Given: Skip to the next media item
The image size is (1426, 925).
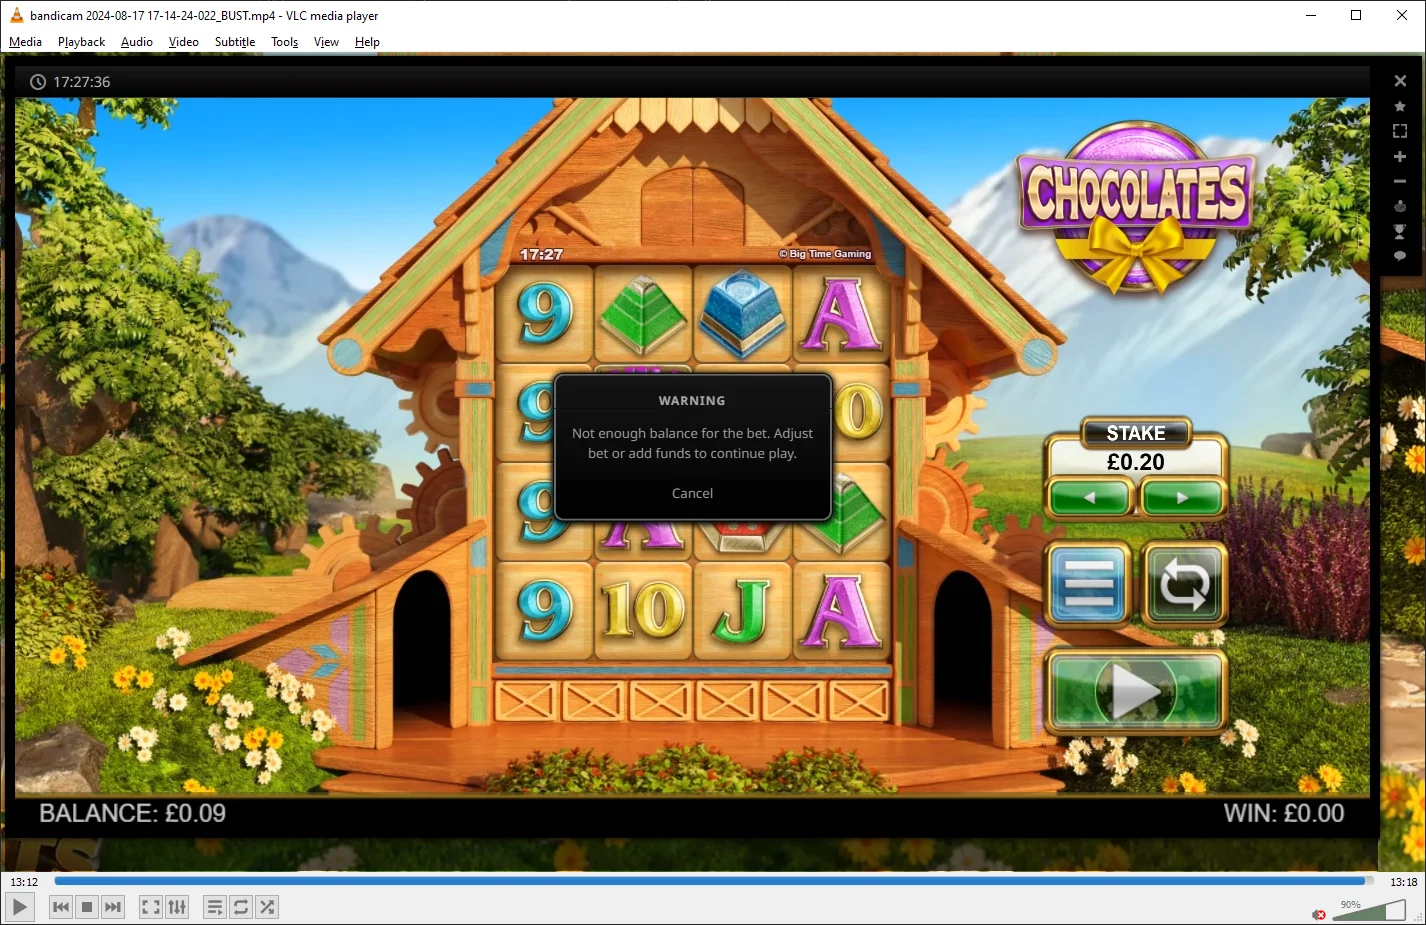Looking at the screenshot, I should point(113,907).
